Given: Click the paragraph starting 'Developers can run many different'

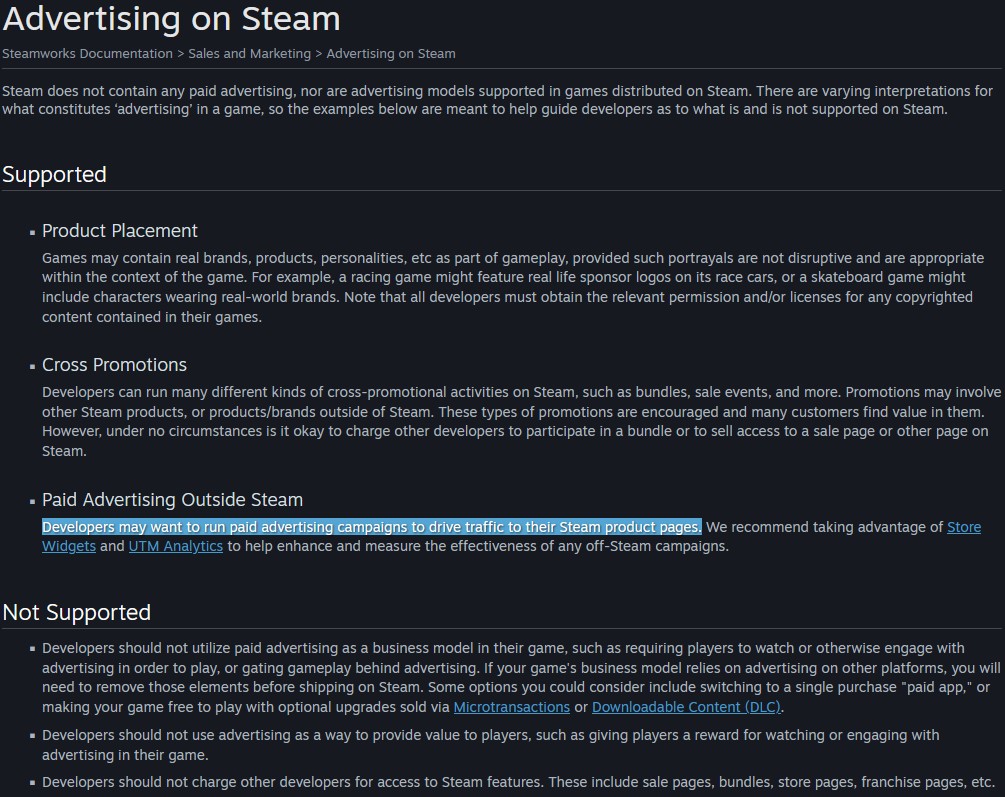Looking at the screenshot, I should 521,421.
